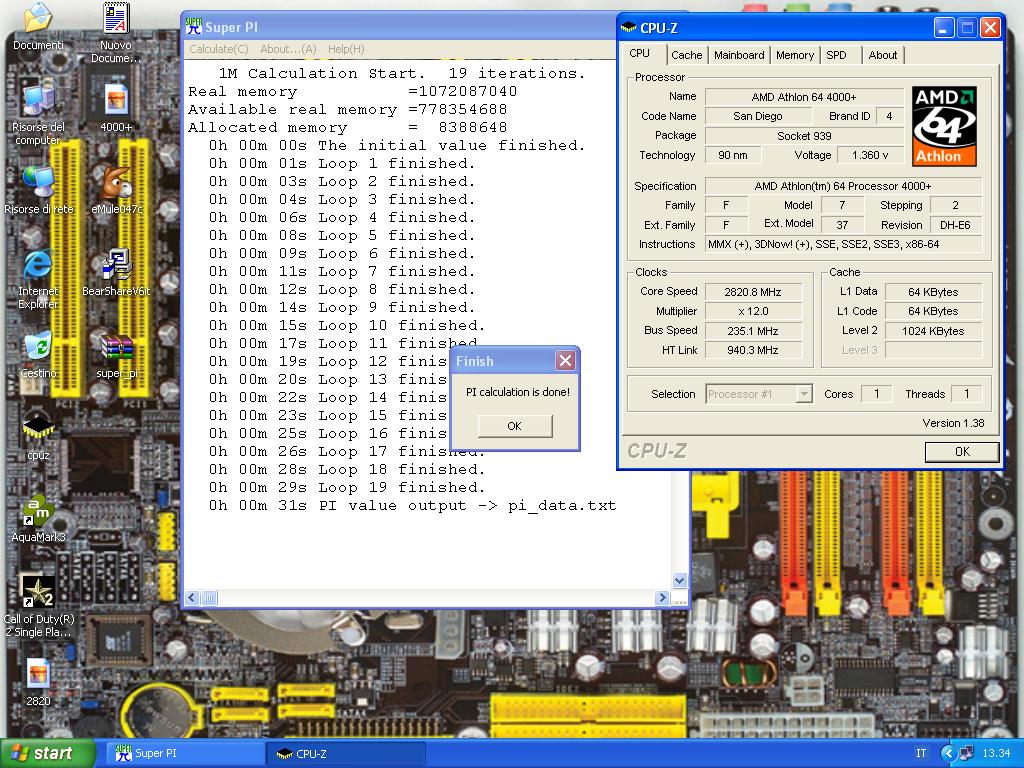Open the Nuovo Docume... desktop file icon

point(116,20)
